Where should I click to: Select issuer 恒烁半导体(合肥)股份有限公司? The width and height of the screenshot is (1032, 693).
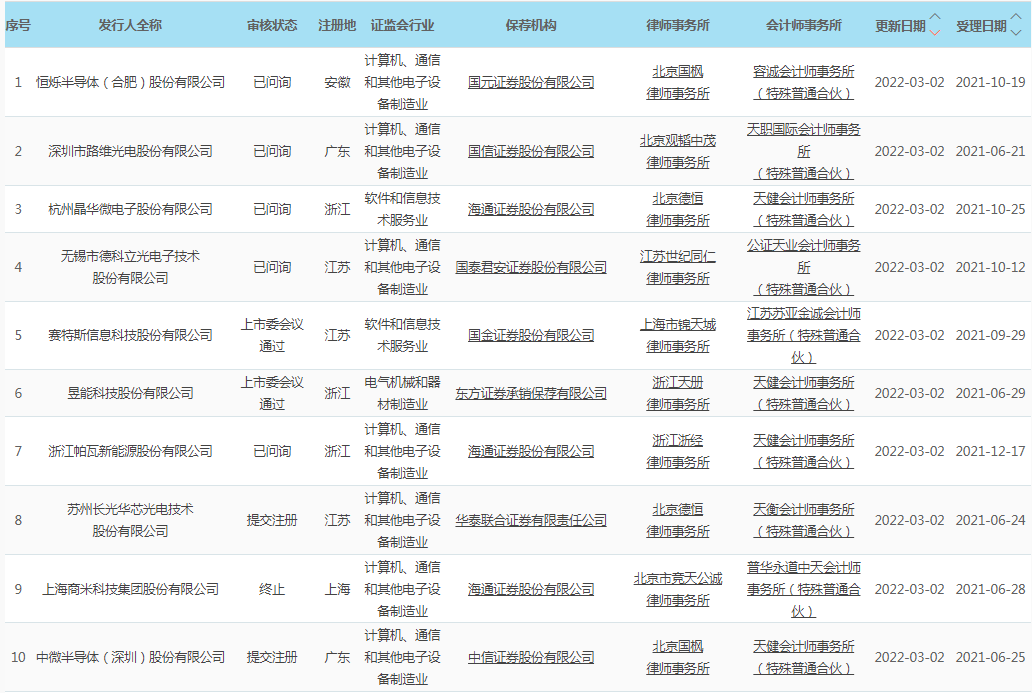(131, 82)
